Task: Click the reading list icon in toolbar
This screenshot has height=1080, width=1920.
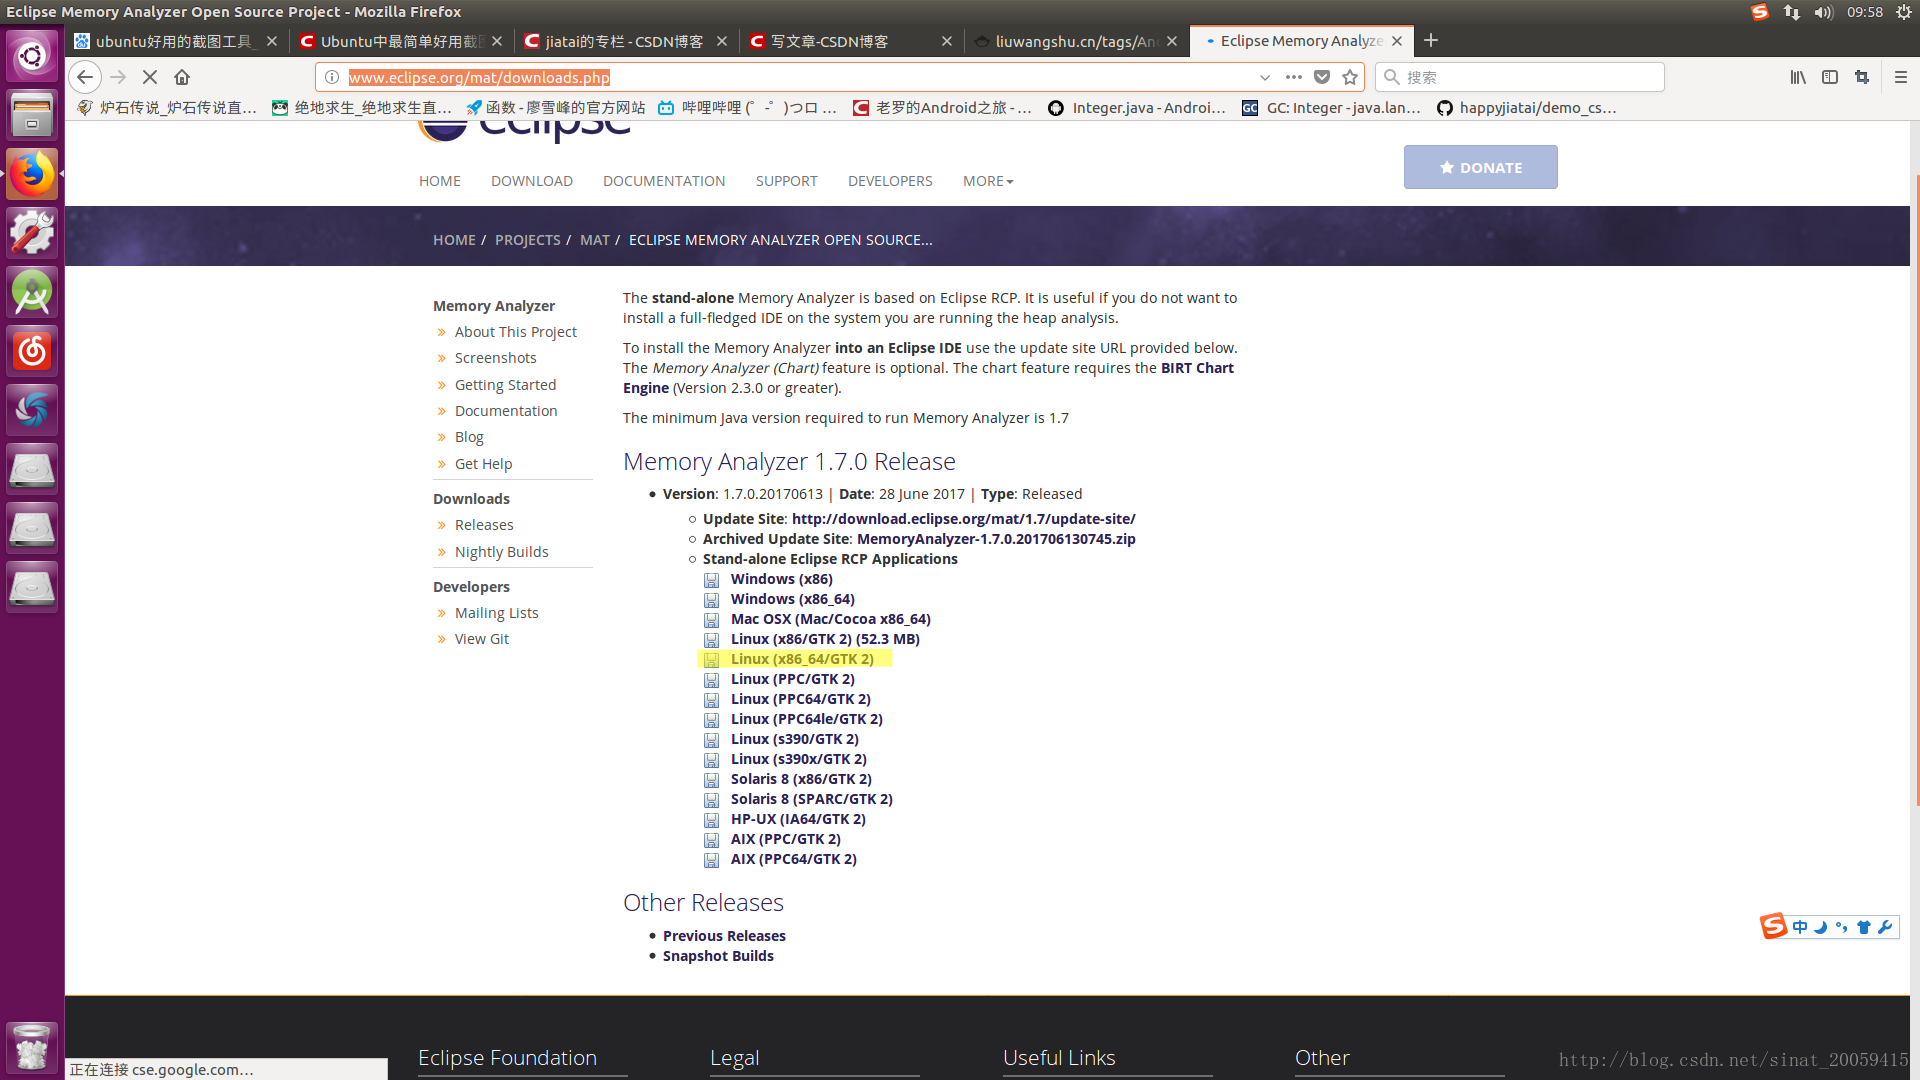Action: click(x=1799, y=76)
